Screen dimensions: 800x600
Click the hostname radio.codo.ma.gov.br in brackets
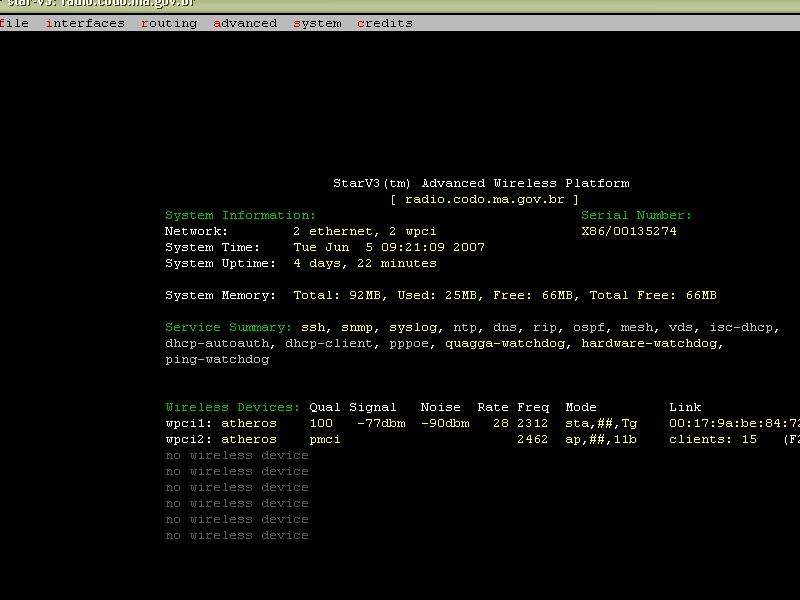click(x=484, y=199)
